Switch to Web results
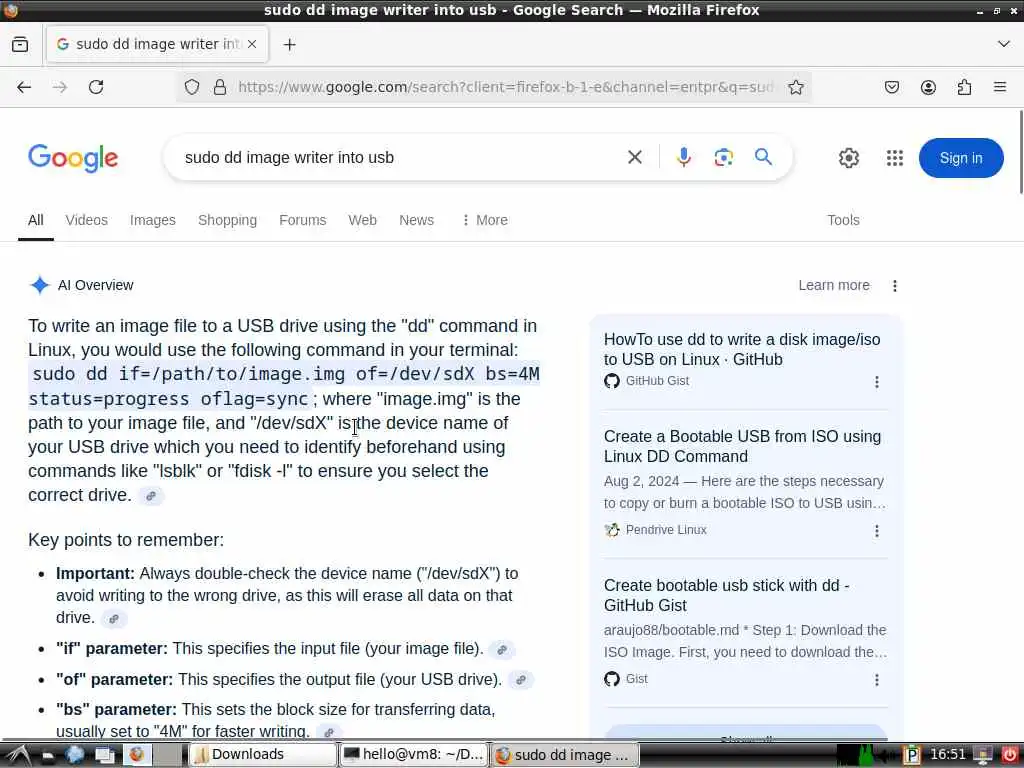Viewport: 1024px width, 768px height. (362, 220)
